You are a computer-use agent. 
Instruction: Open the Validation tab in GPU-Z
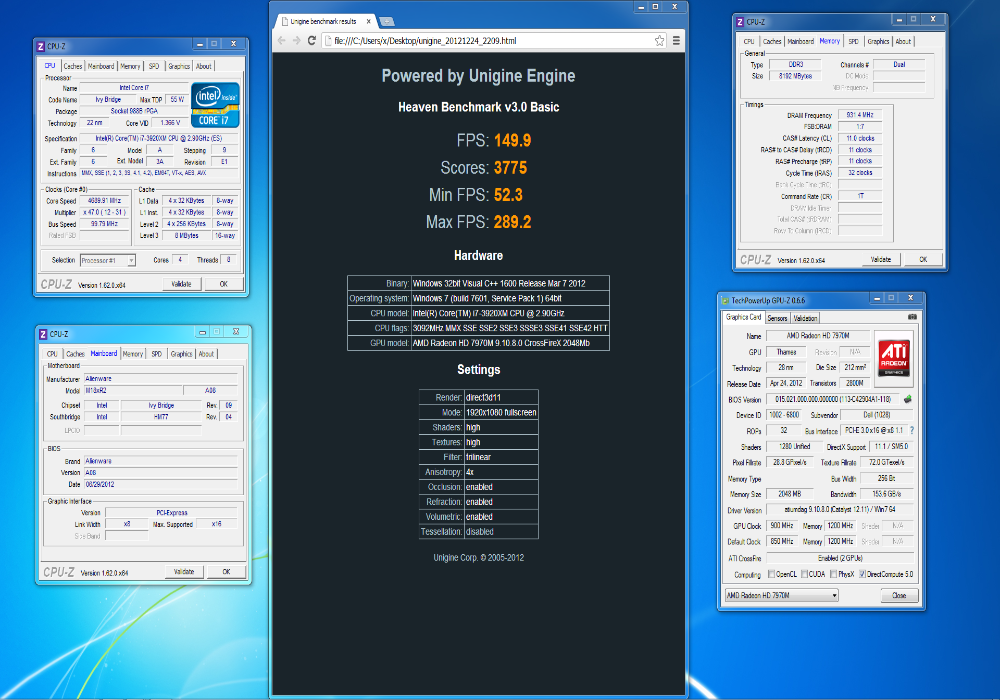point(805,318)
